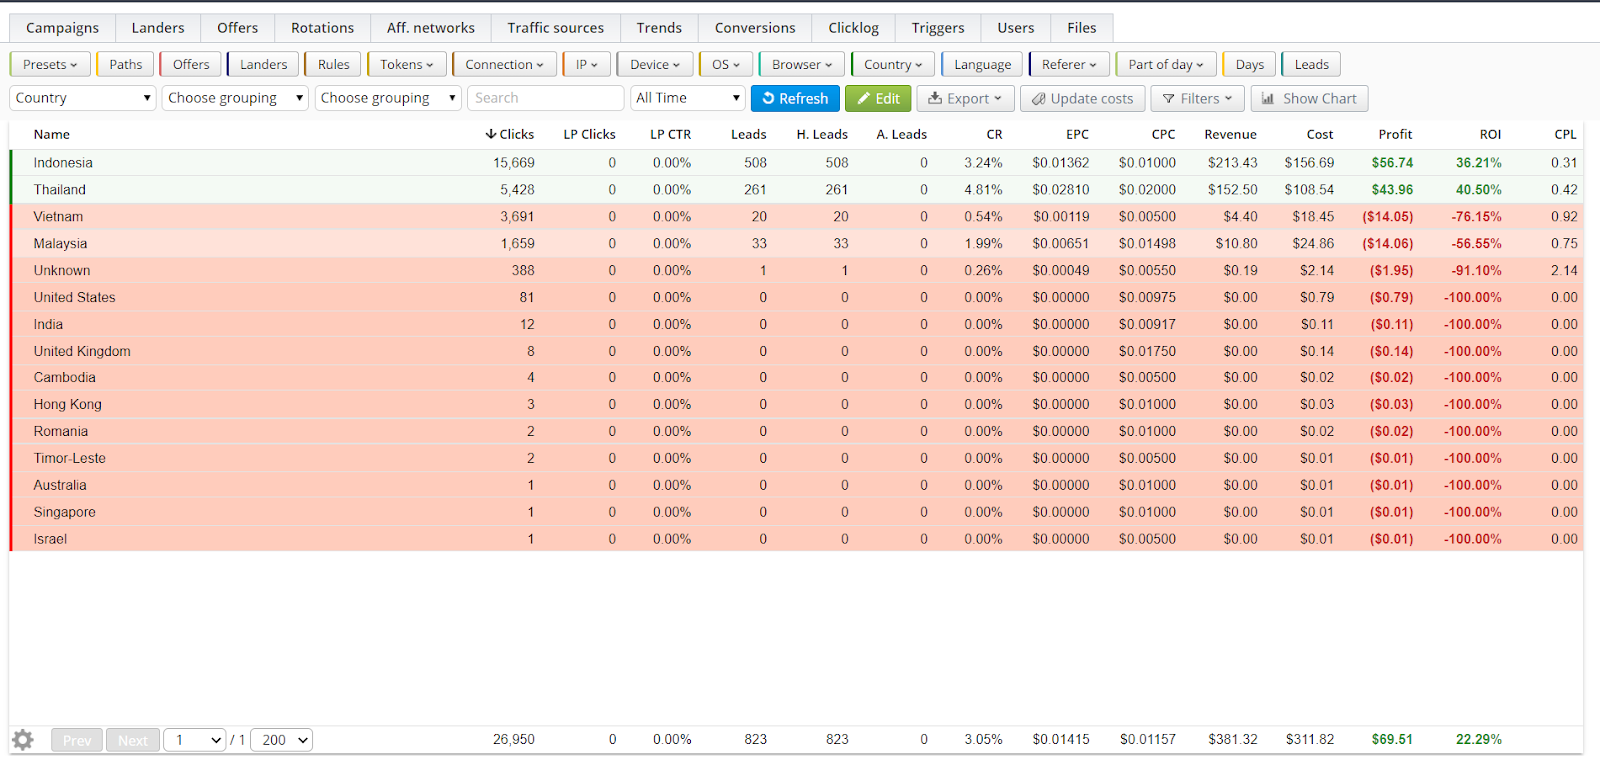Select the Malaysia row

[796, 243]
